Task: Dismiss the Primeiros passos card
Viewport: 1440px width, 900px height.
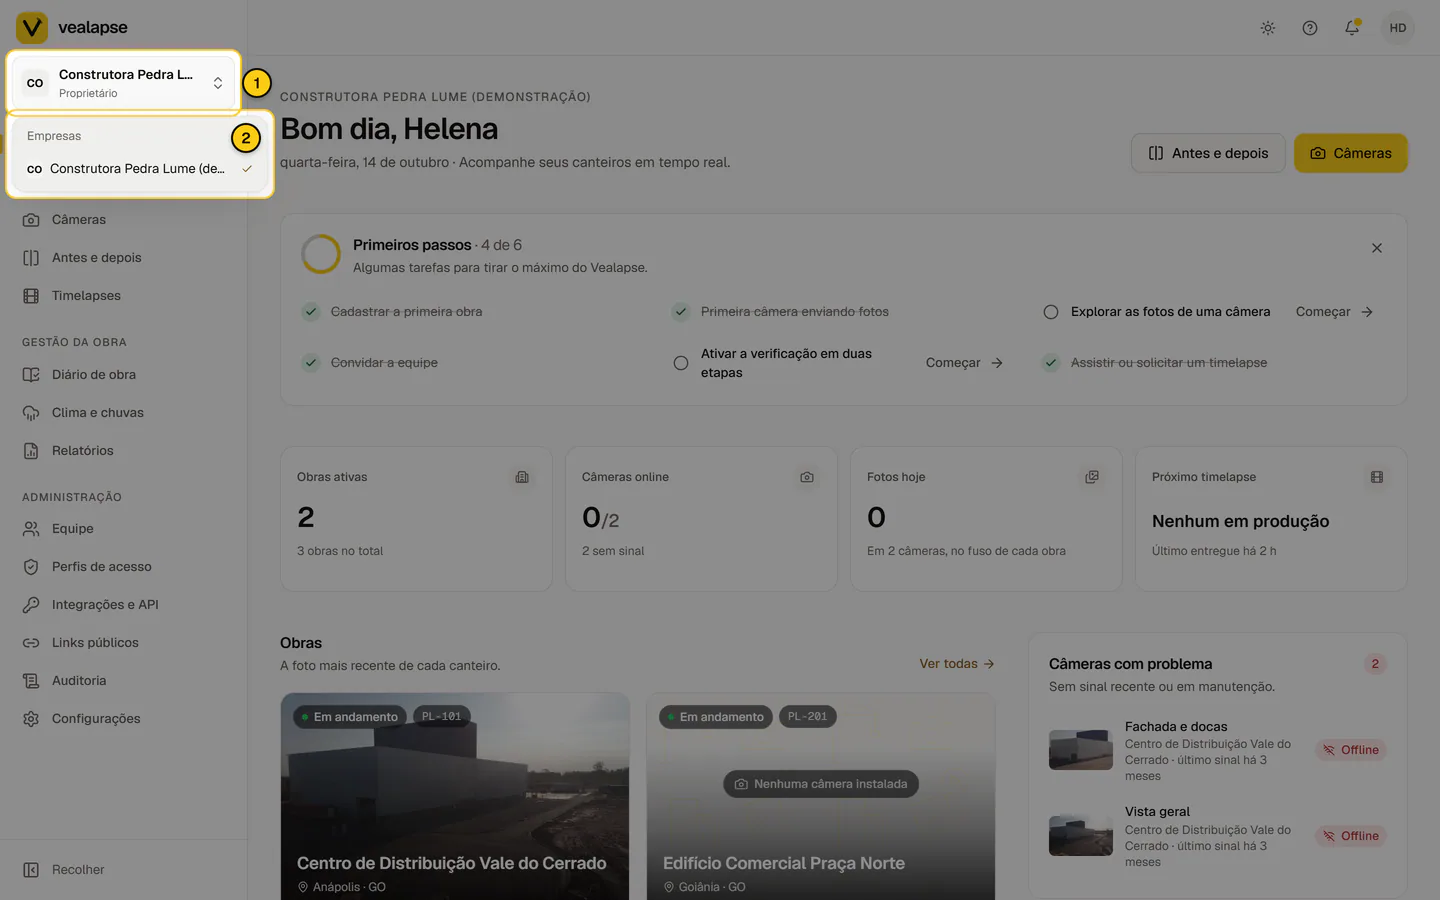Action: (x=1377, y=248)
